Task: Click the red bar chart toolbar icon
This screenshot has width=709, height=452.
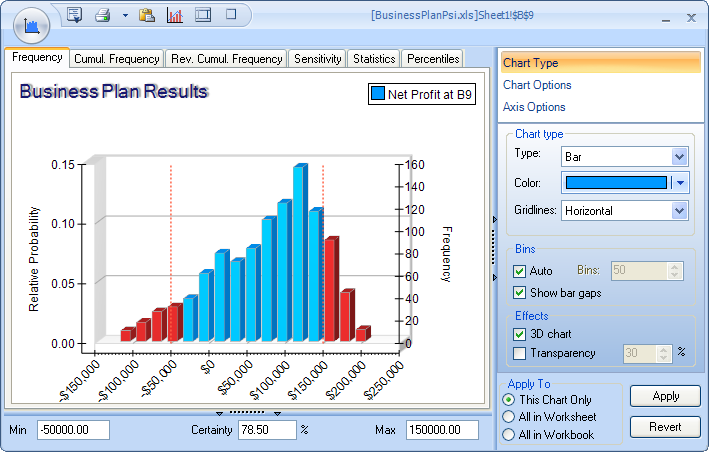Action: (x=175, y=15)
